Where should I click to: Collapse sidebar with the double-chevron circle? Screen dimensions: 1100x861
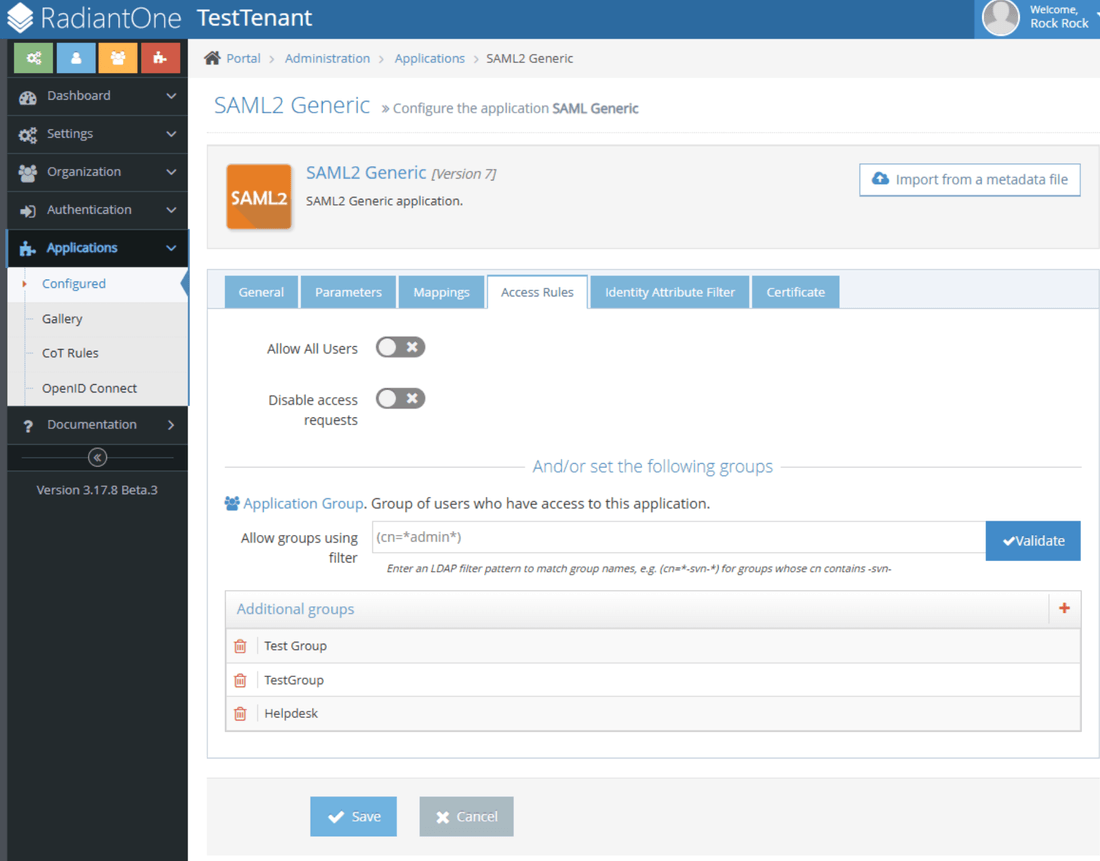click(98, 458)
